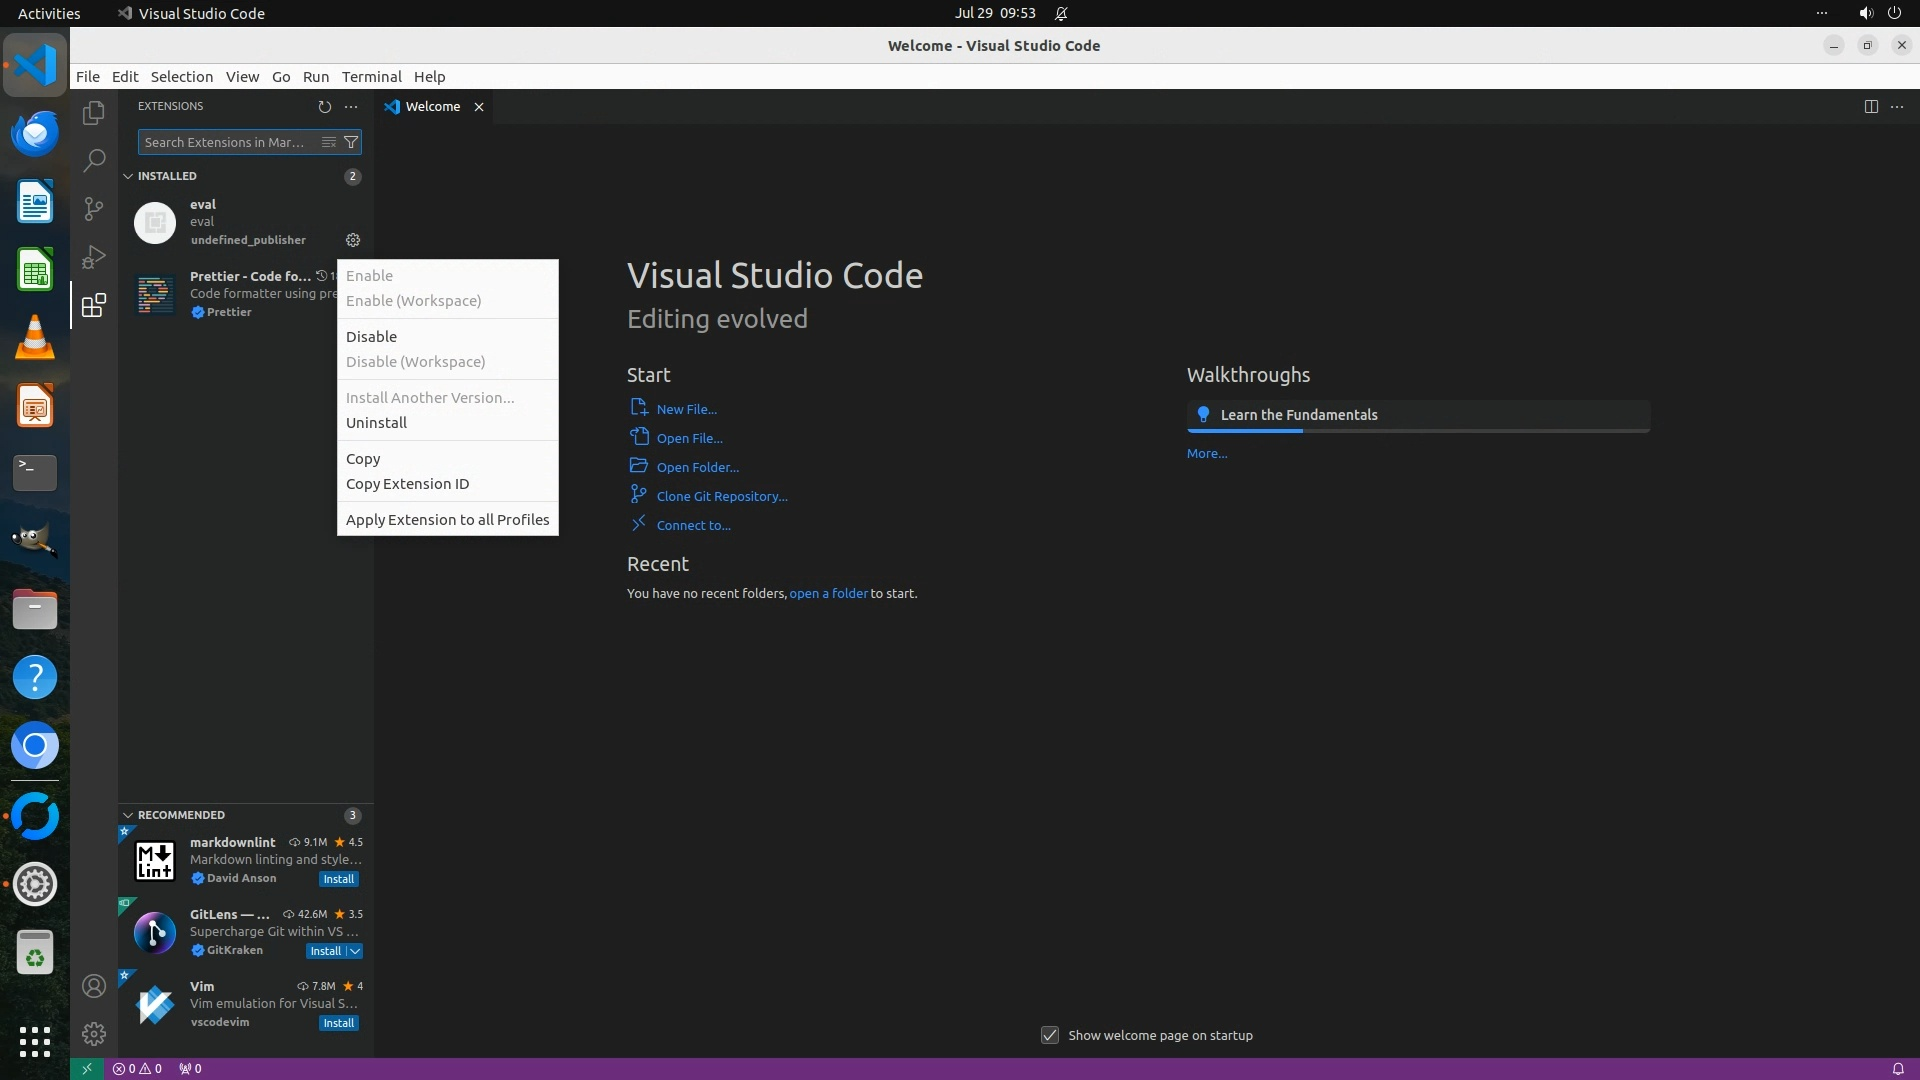The image size is (1920, 1080).
Task: Open the Accounts icon in activity bar
Action: [94, 986]
